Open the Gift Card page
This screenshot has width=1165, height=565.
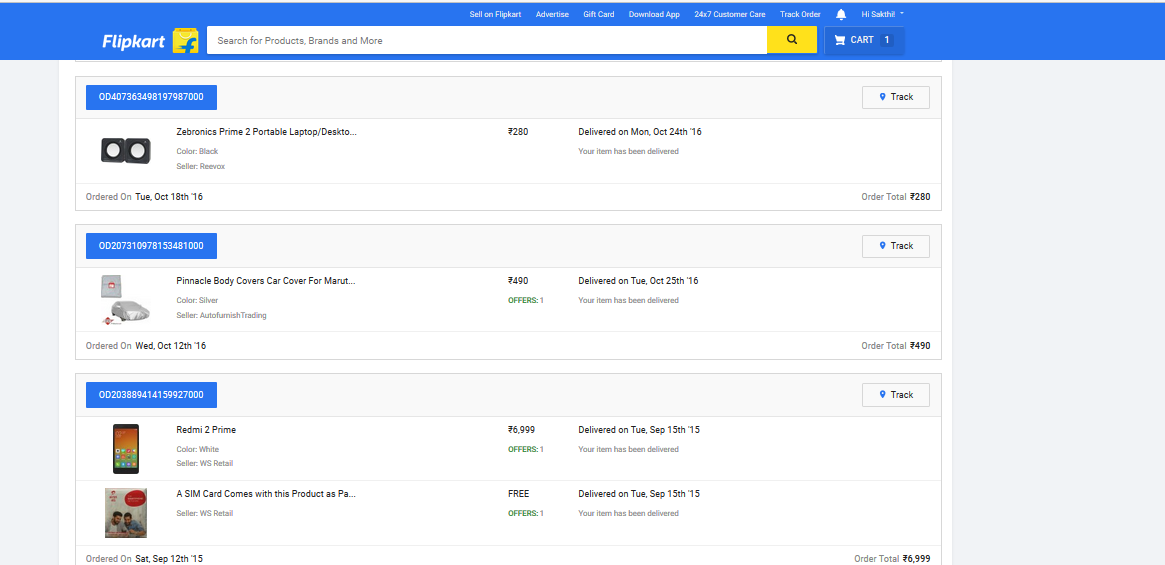click(599, 14)
